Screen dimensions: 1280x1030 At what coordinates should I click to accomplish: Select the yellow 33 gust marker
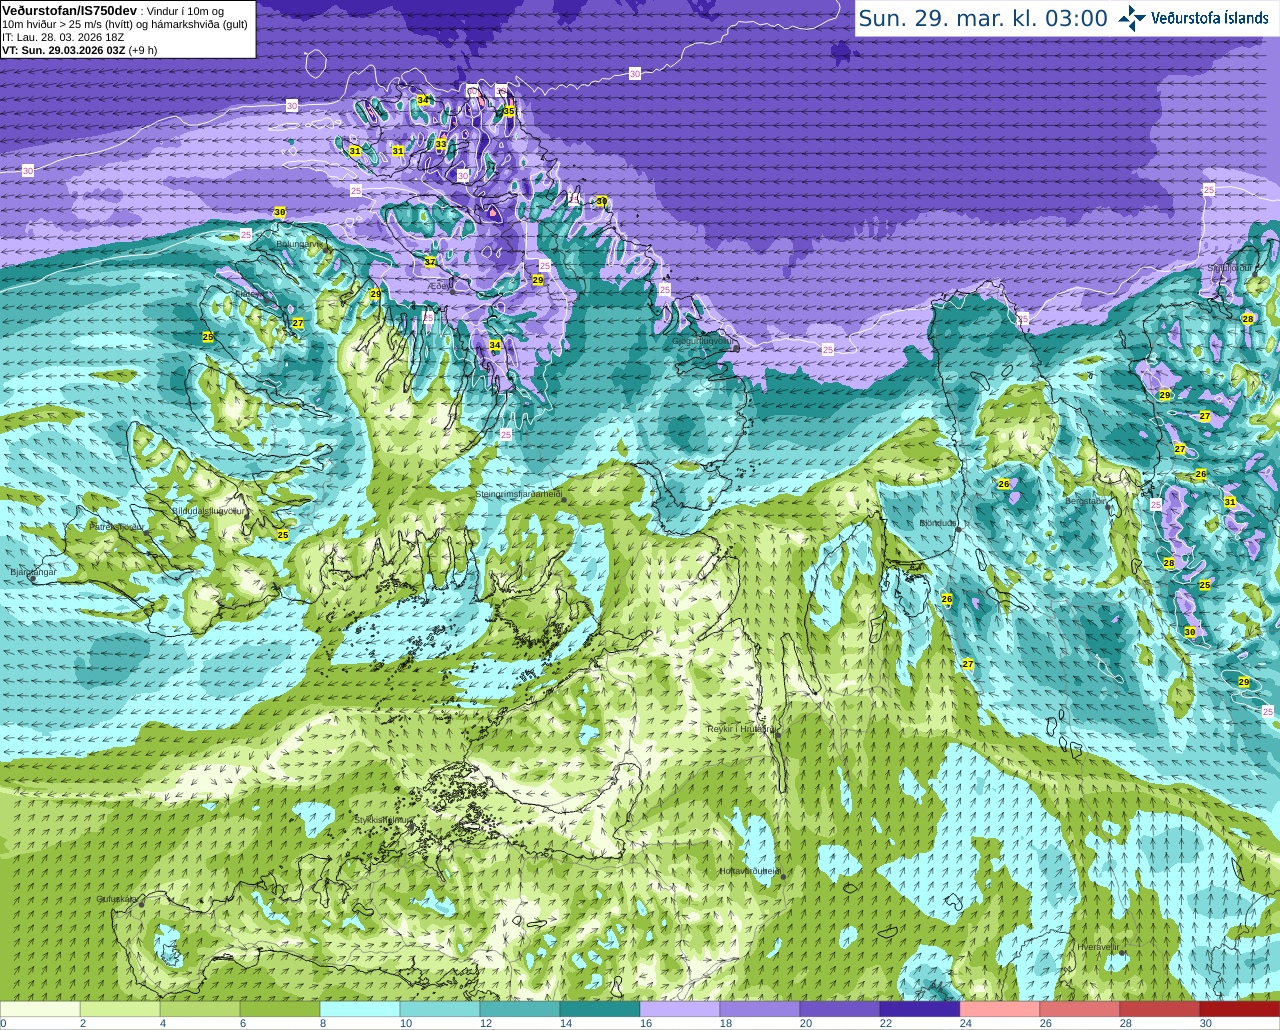(441, 144)
